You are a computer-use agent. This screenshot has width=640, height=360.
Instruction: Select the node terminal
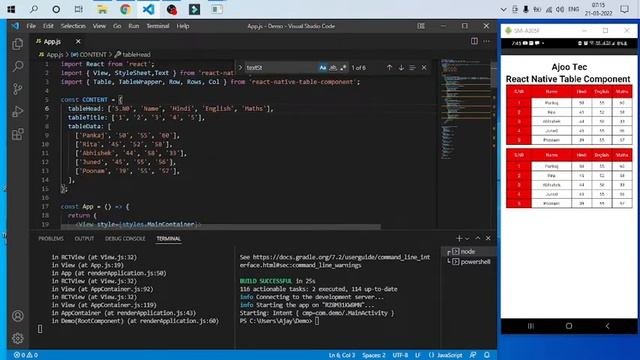tap(469, 251)
